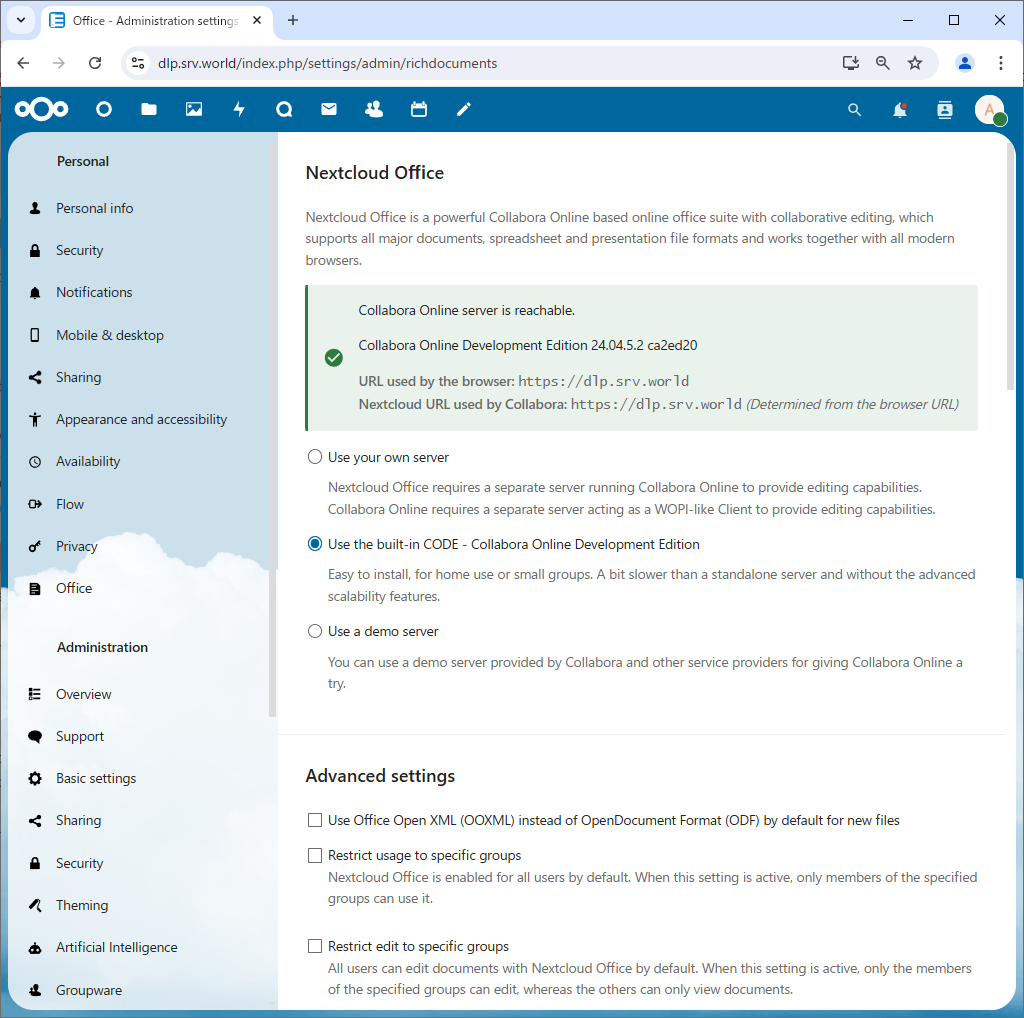Open the tab search dropdown arrow
Image resolution: width=1024 pixels, height=1018 pixels.
tap(21, 20)
